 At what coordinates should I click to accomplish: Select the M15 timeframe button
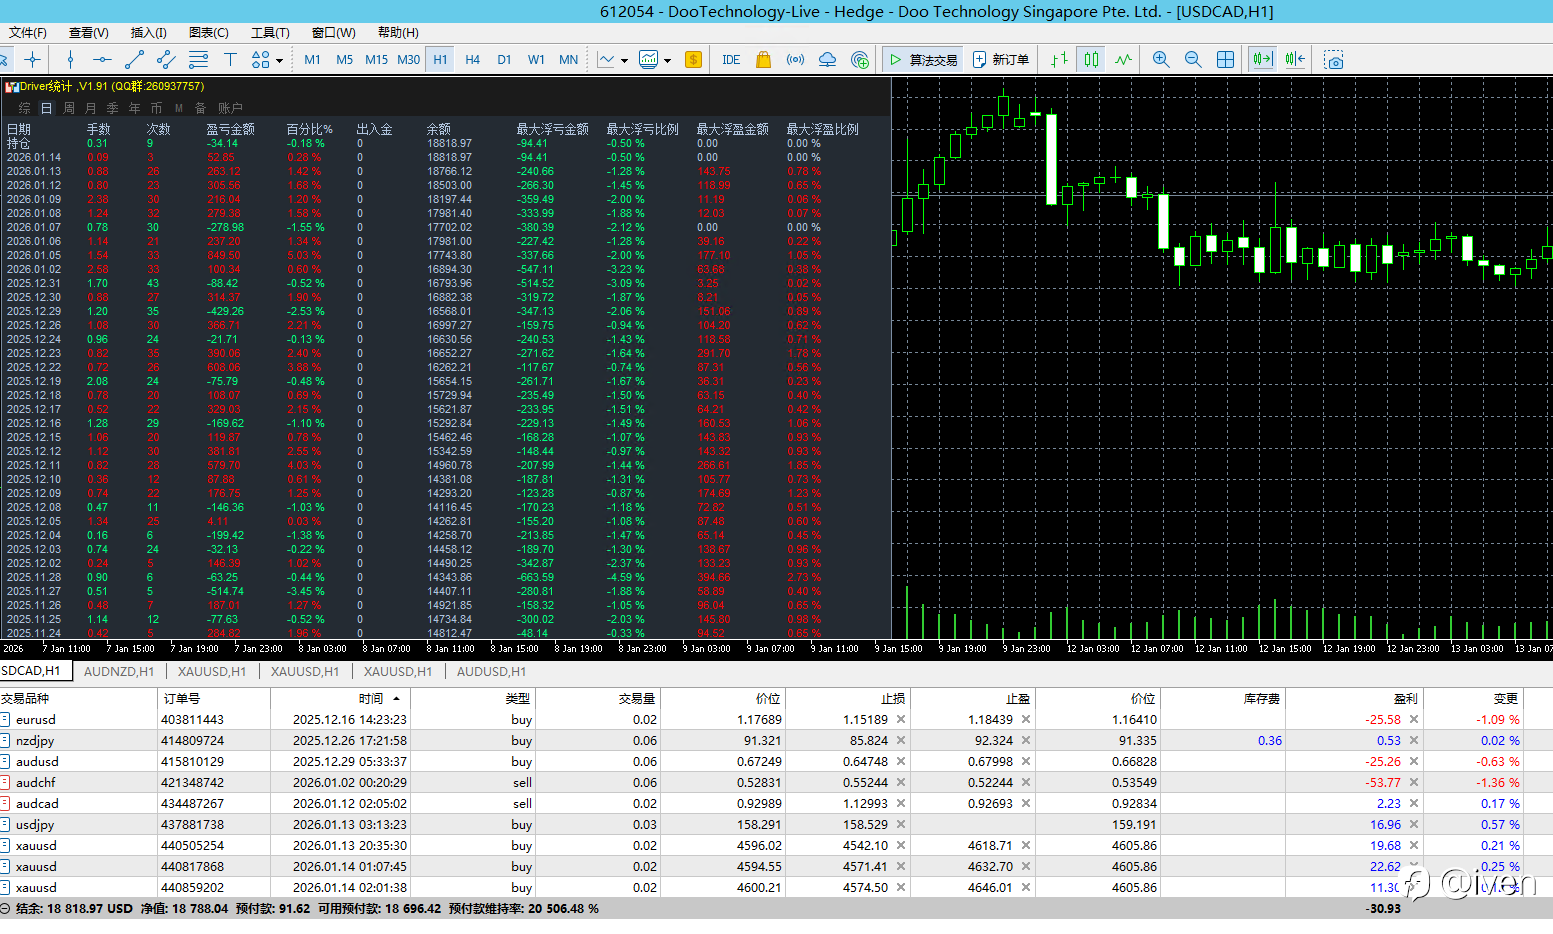[376, 60]
